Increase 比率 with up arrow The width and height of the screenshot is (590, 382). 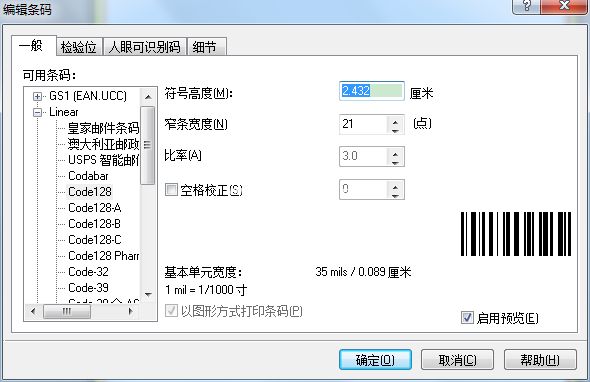(x=395, y=154)
